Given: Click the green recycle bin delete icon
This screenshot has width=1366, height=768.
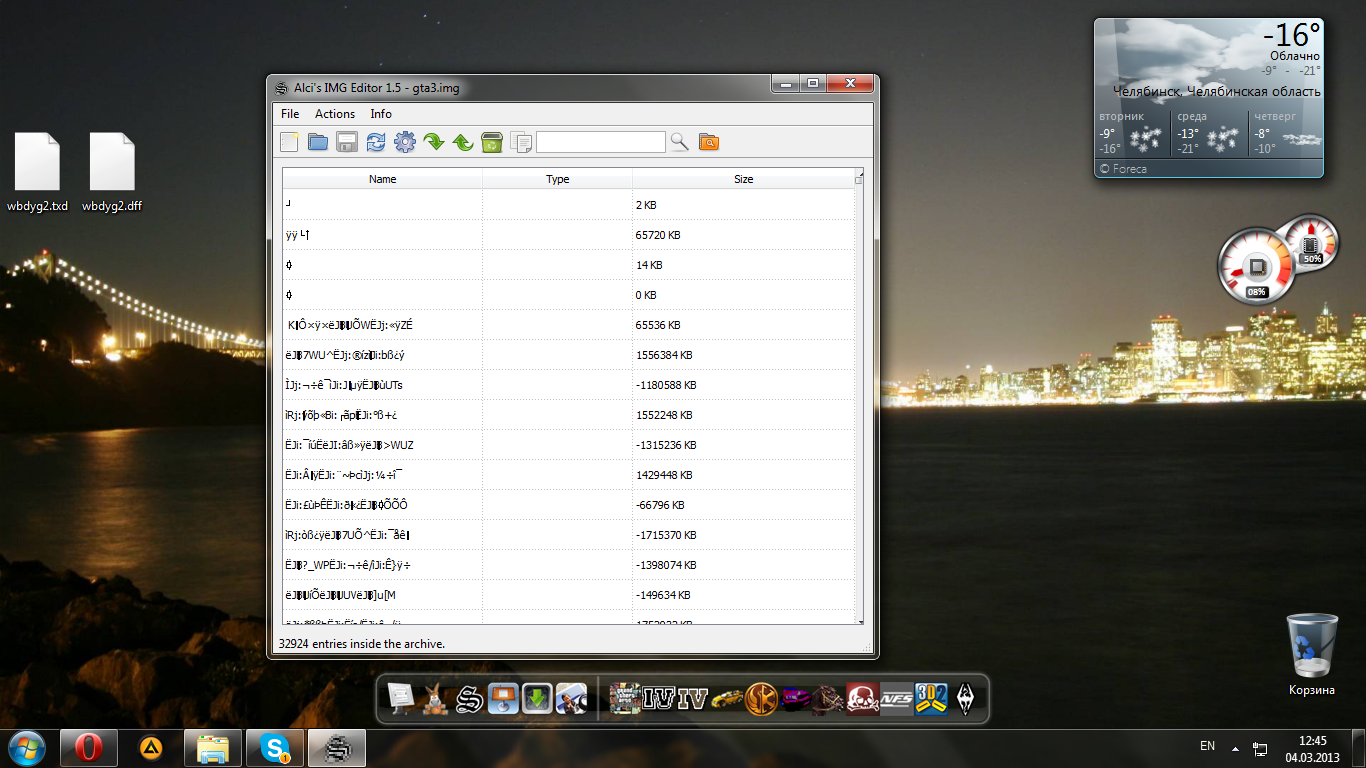Looking at the screenshot, I should click(492, 142).
